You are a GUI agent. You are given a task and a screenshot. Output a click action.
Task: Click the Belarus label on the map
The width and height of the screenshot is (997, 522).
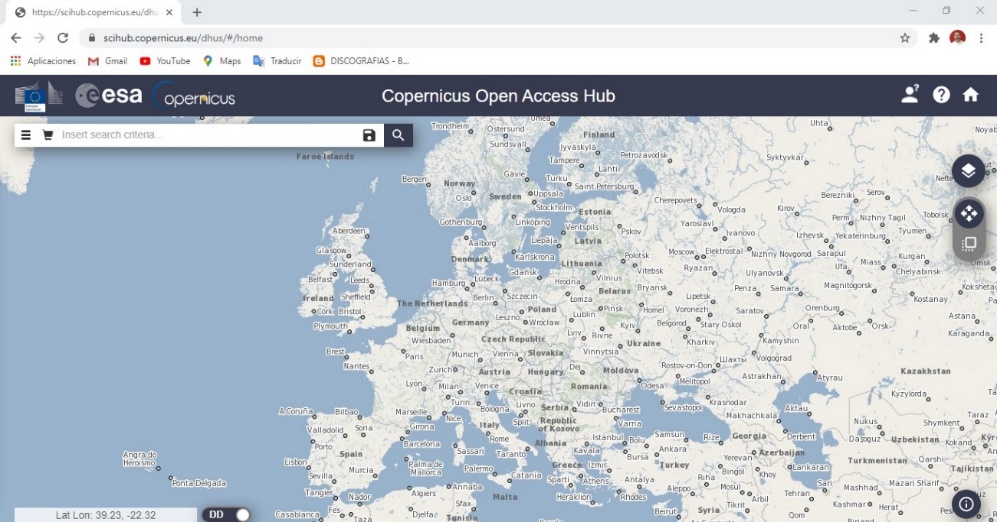[x=614, y=291]
